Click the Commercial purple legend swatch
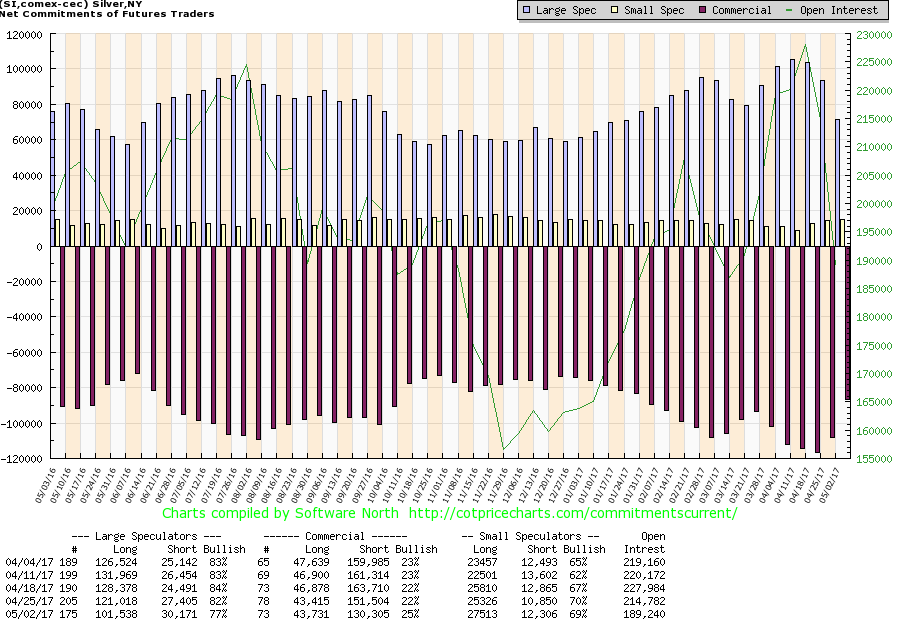 click(x=703, y=10)
